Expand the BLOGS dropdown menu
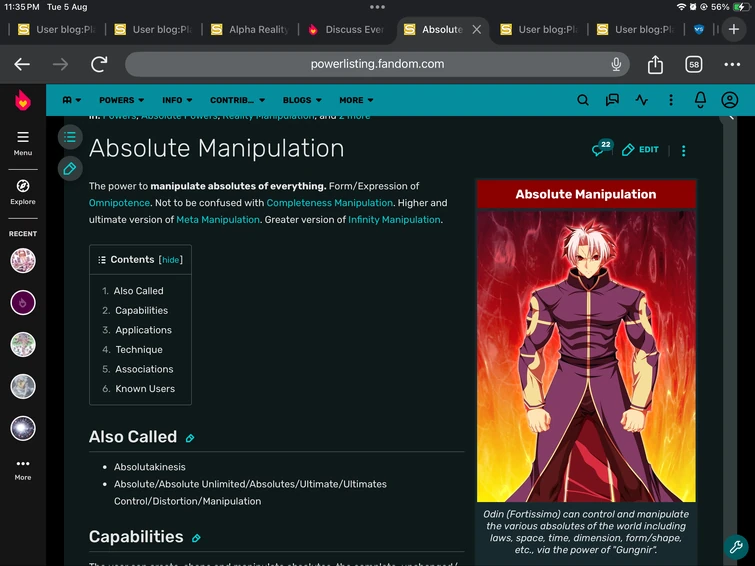Viewport: 755px width, 566px height. pyautogui.click(x=301, y=100)
